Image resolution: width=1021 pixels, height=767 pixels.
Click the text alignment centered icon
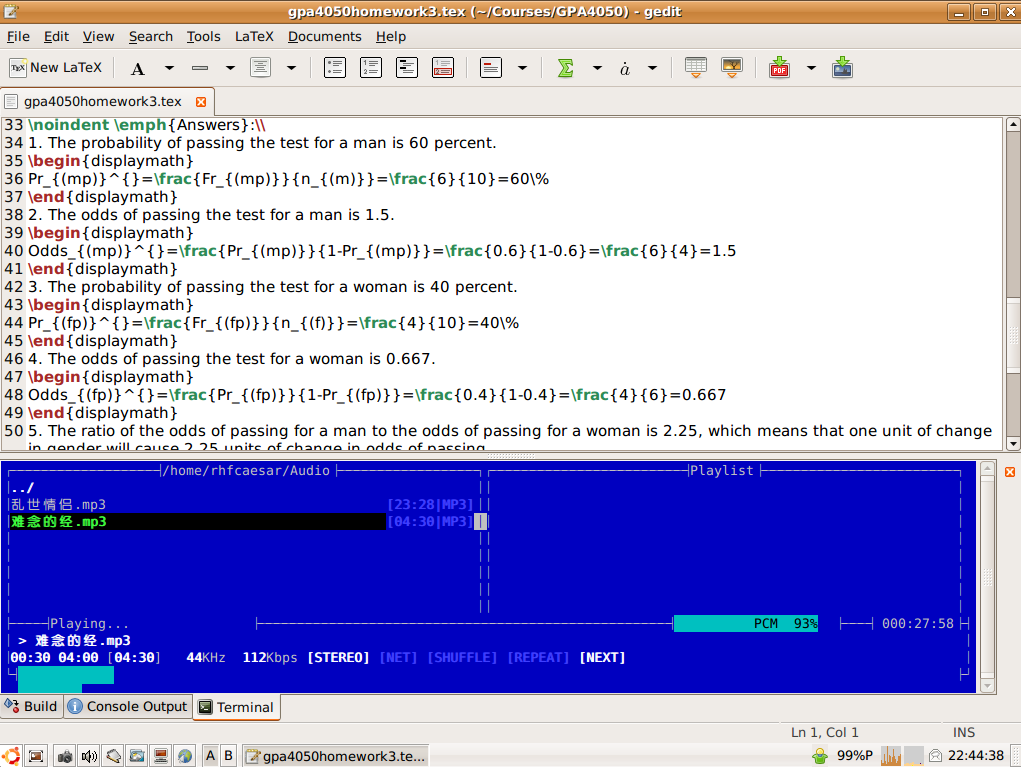260,68
